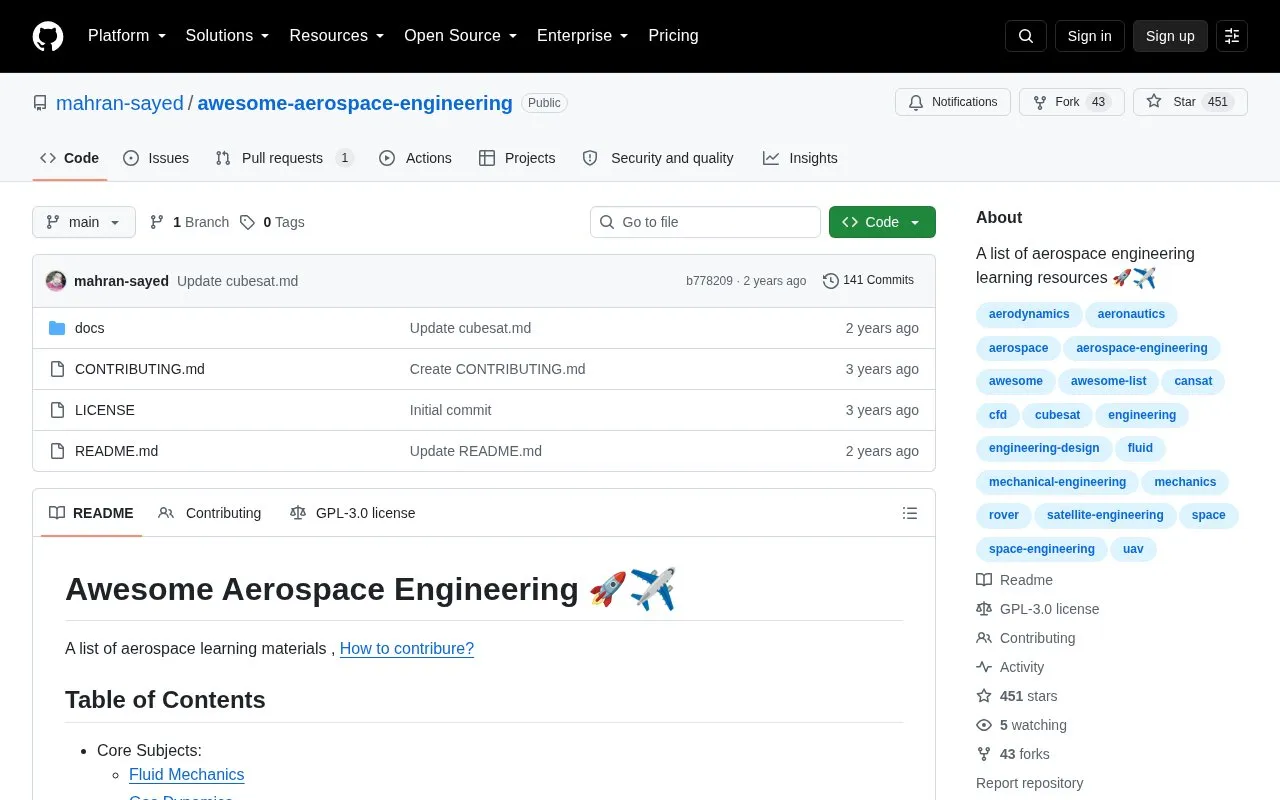Image resolution: width=1280 pixels, height=800 pixels.
Task: Expand the Enterprise menu
Action: point(583,36)
